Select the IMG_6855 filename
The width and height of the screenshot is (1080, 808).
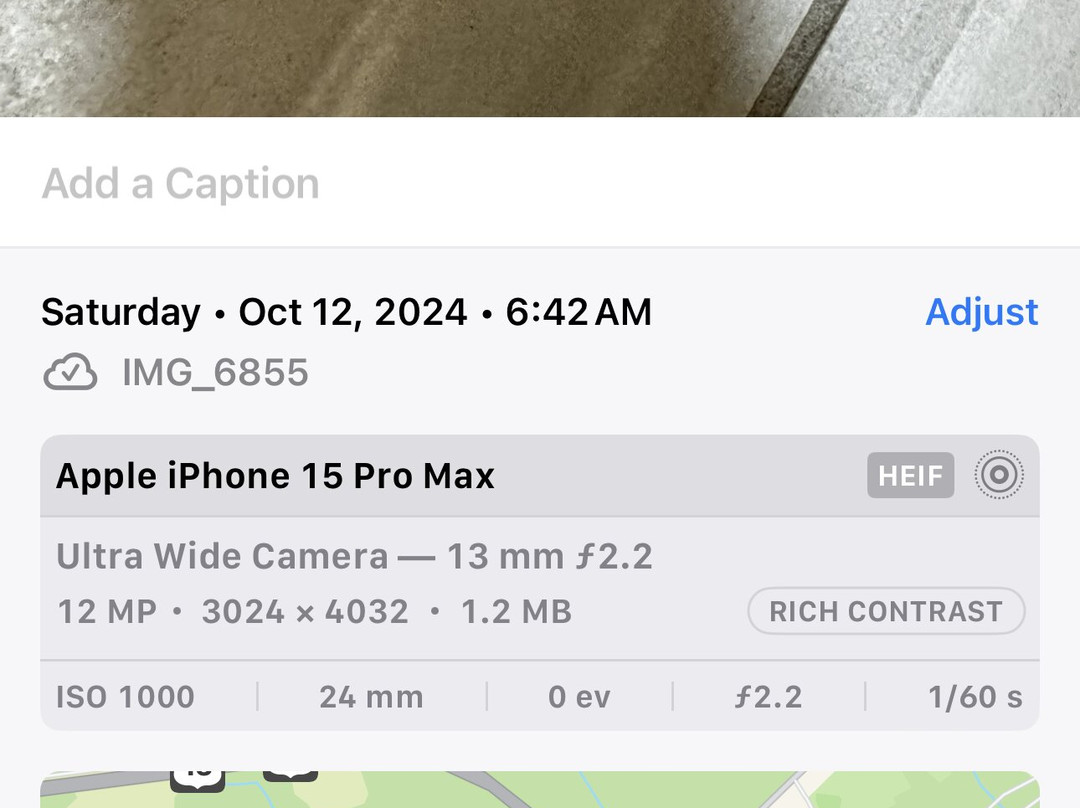pos(215,373)
